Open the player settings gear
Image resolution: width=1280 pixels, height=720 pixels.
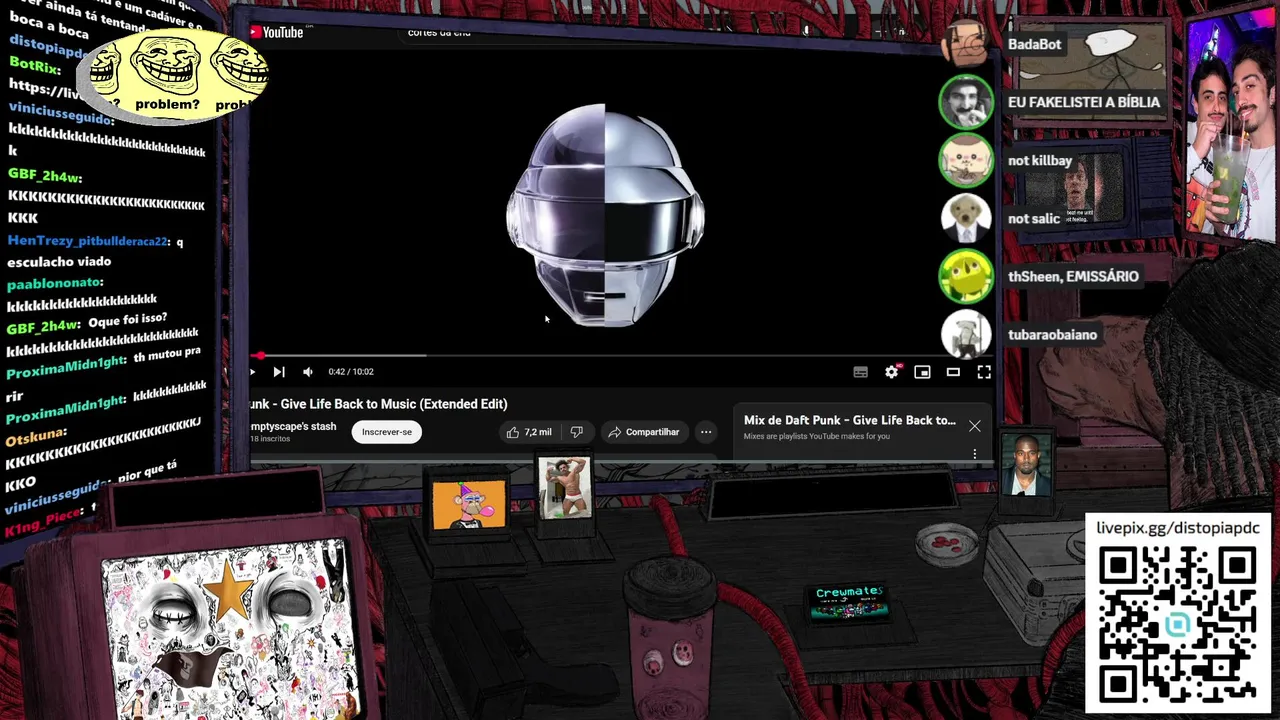tap(892, 372)
